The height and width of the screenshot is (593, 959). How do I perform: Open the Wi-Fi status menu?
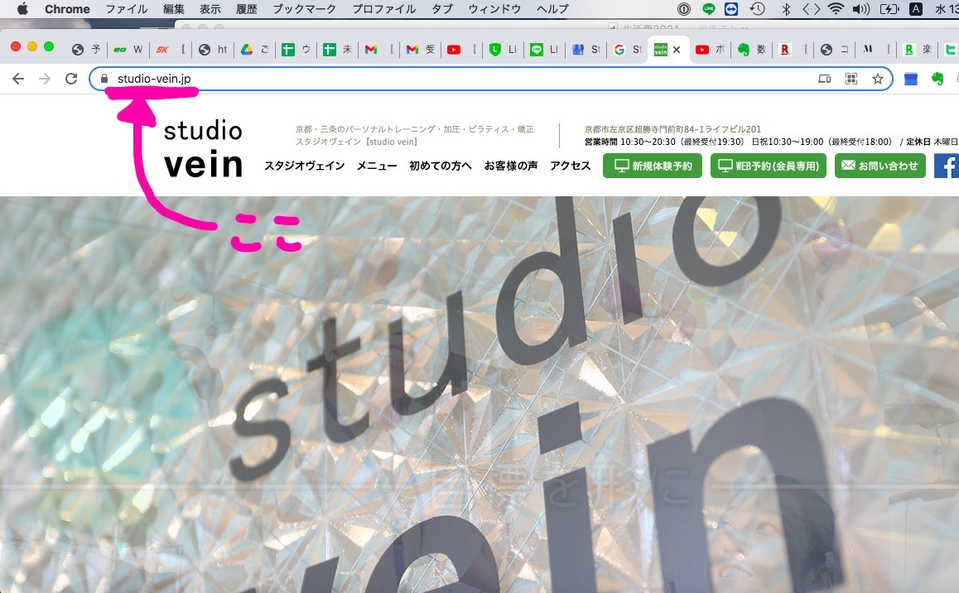click(x=835, y=9)
